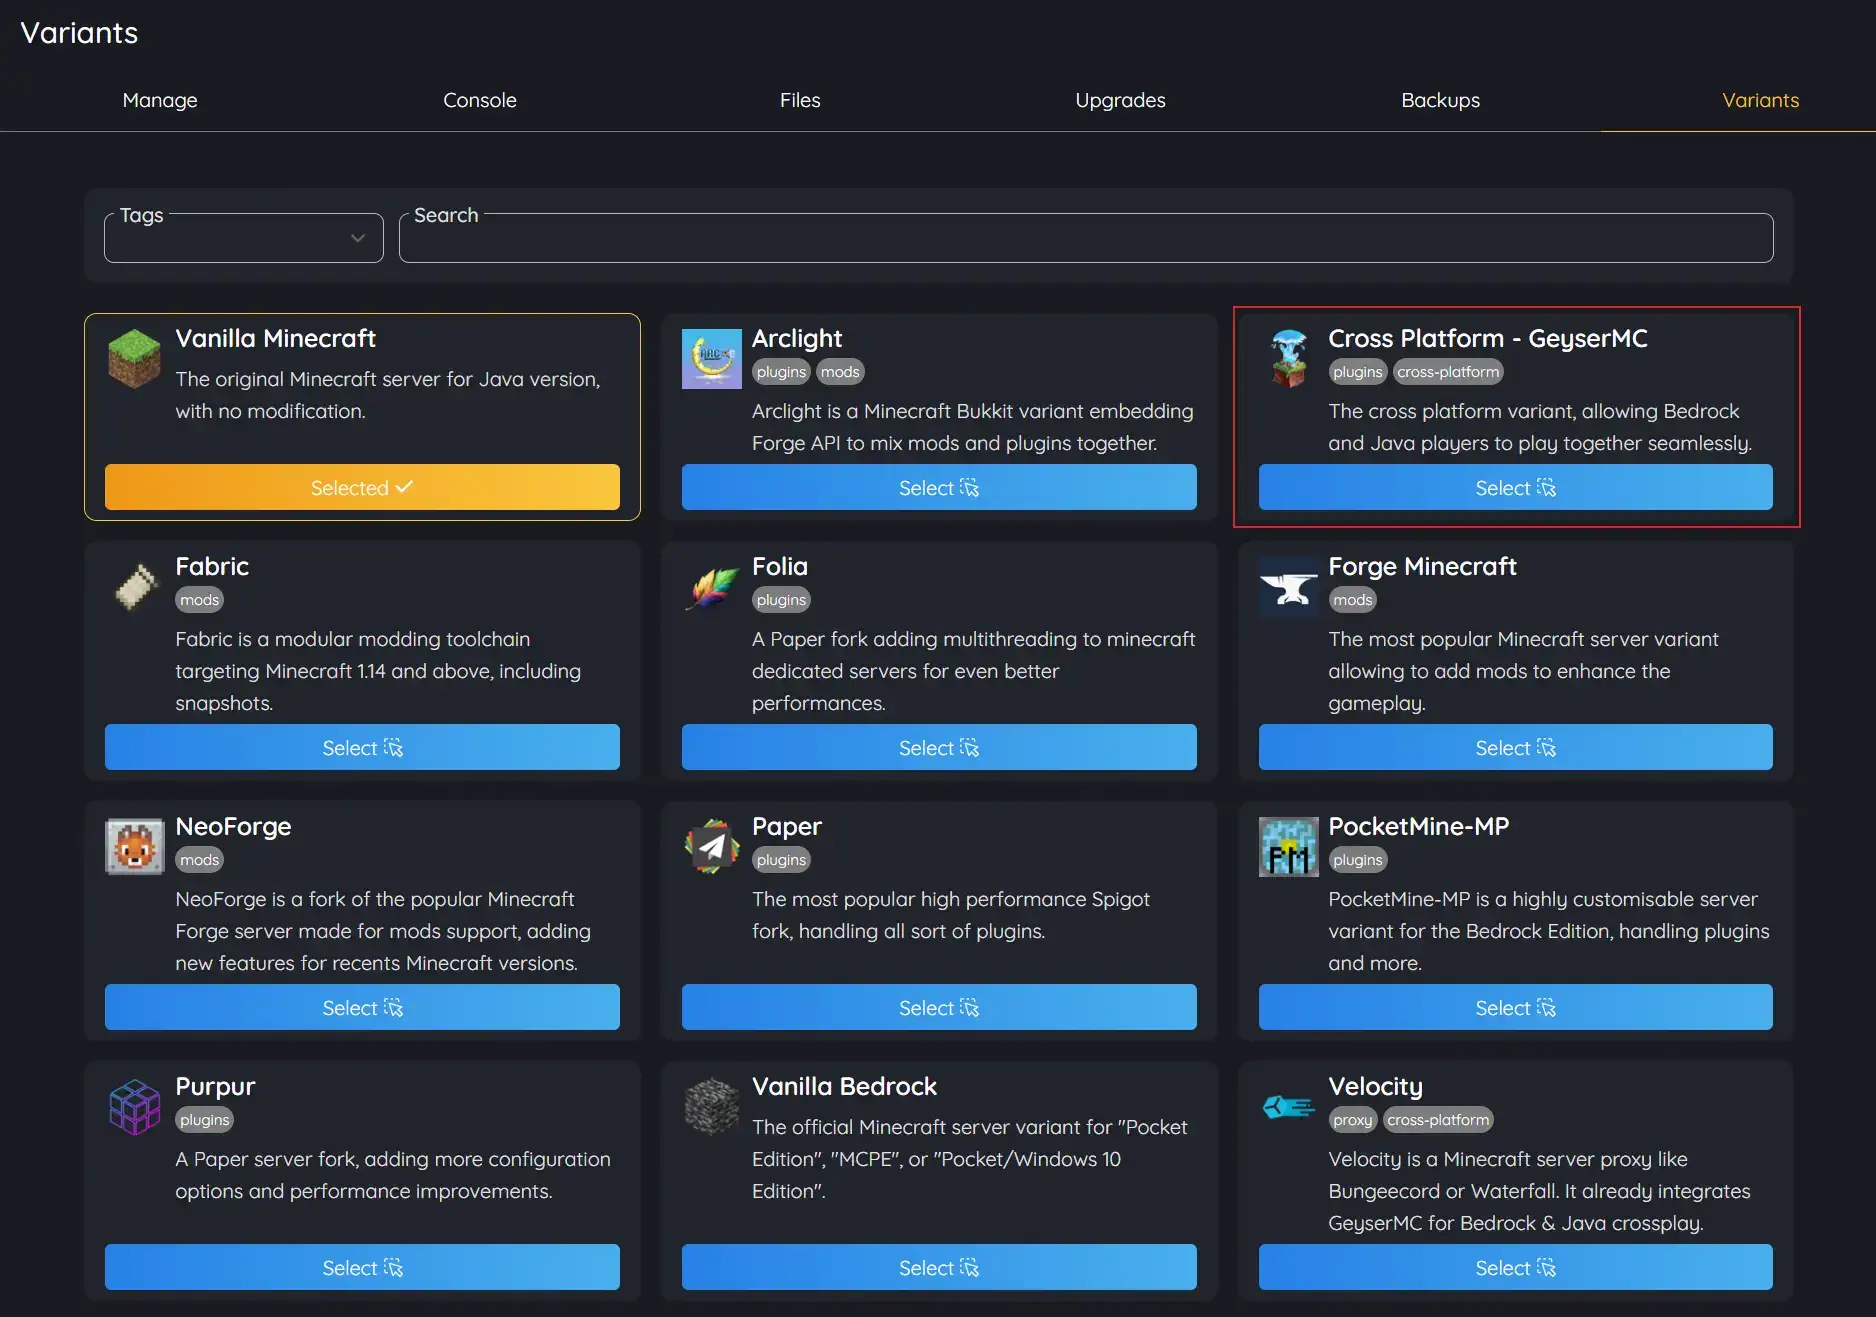The width and height of the screenshot is (1876, 1317).
Task: Click the Vanilla Bedrock block icon
Action: click(x=711, y=1106)
